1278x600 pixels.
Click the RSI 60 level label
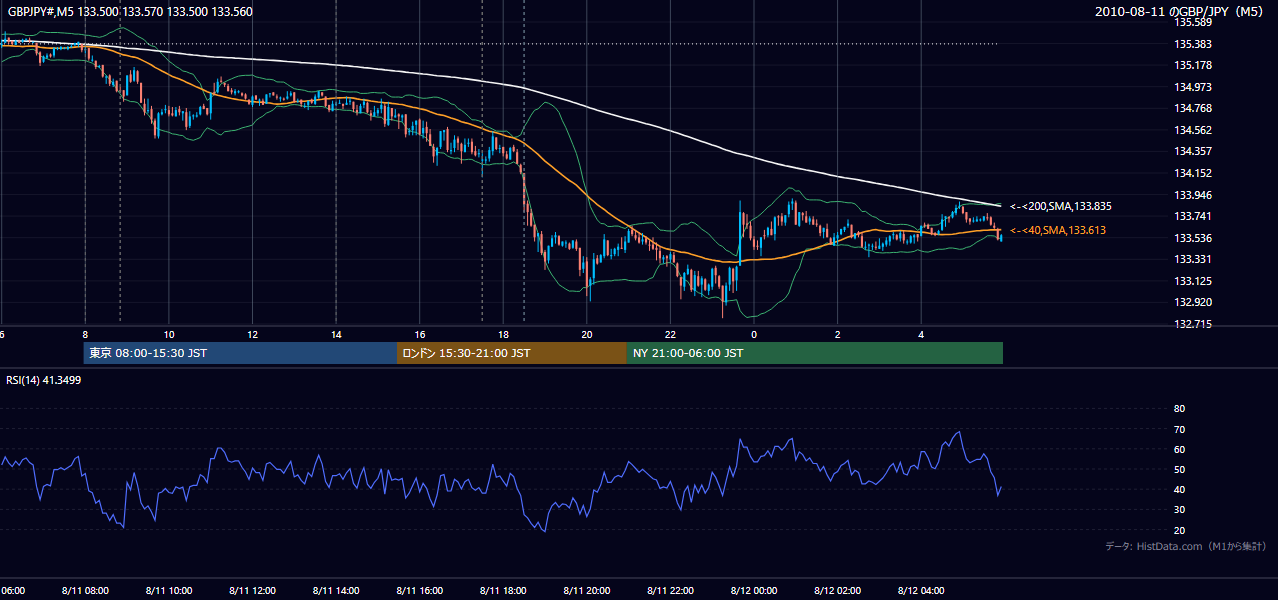click(x=1179, y=449)
